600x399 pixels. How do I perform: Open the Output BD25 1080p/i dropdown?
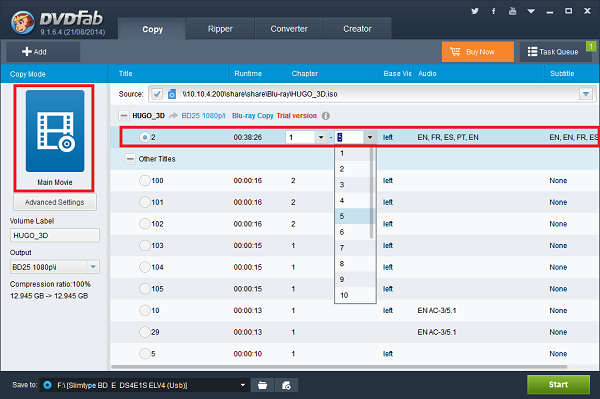click(x=93, y=267)
